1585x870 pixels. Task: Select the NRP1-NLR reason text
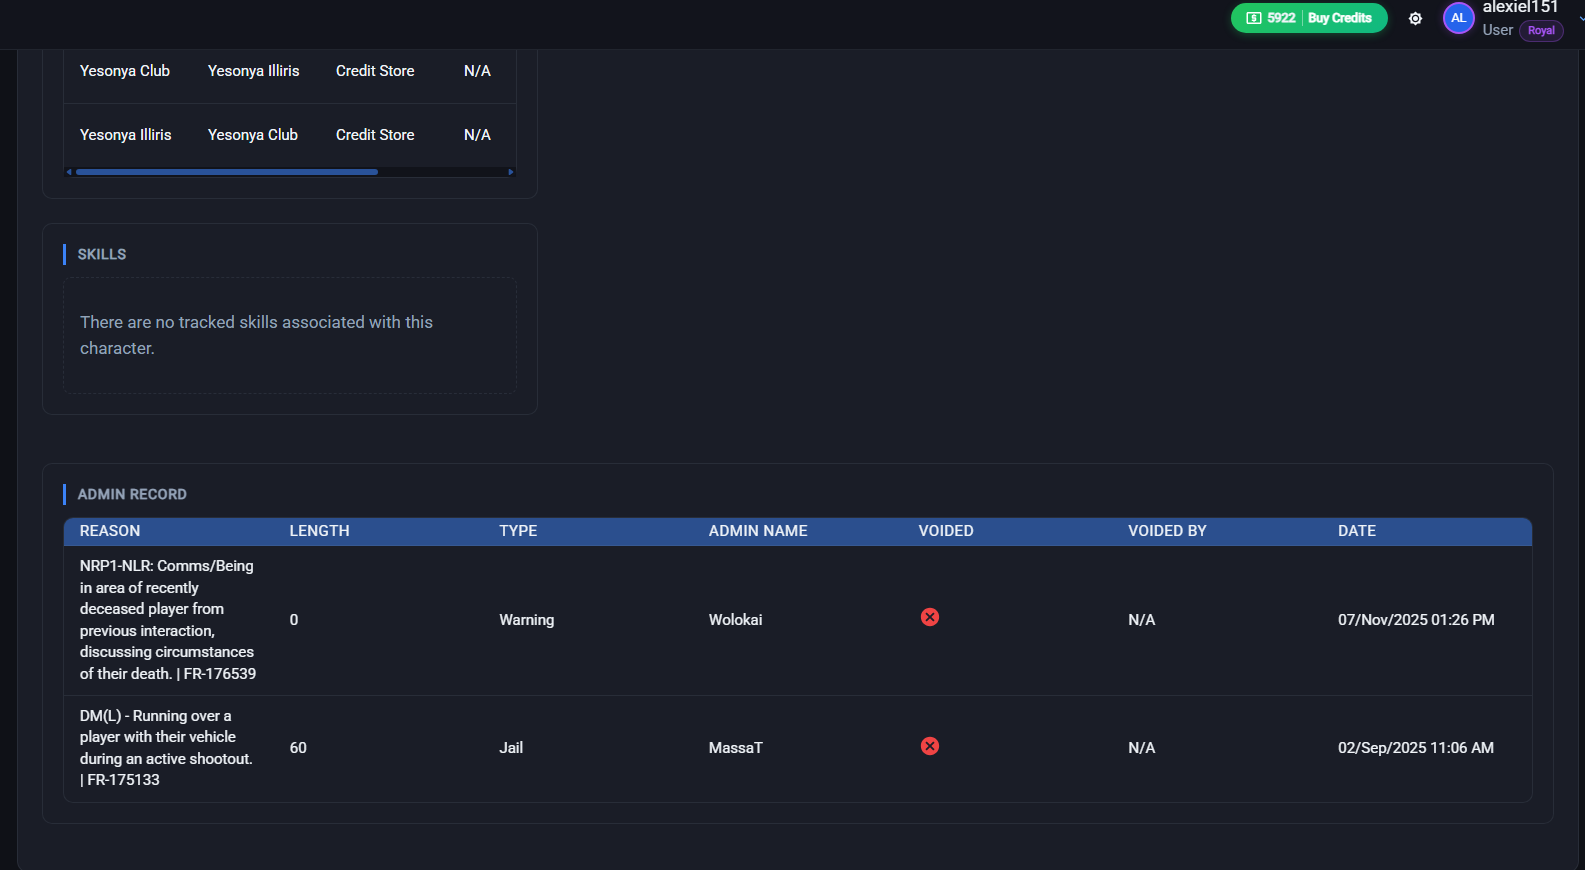click(x=168, y=620)
